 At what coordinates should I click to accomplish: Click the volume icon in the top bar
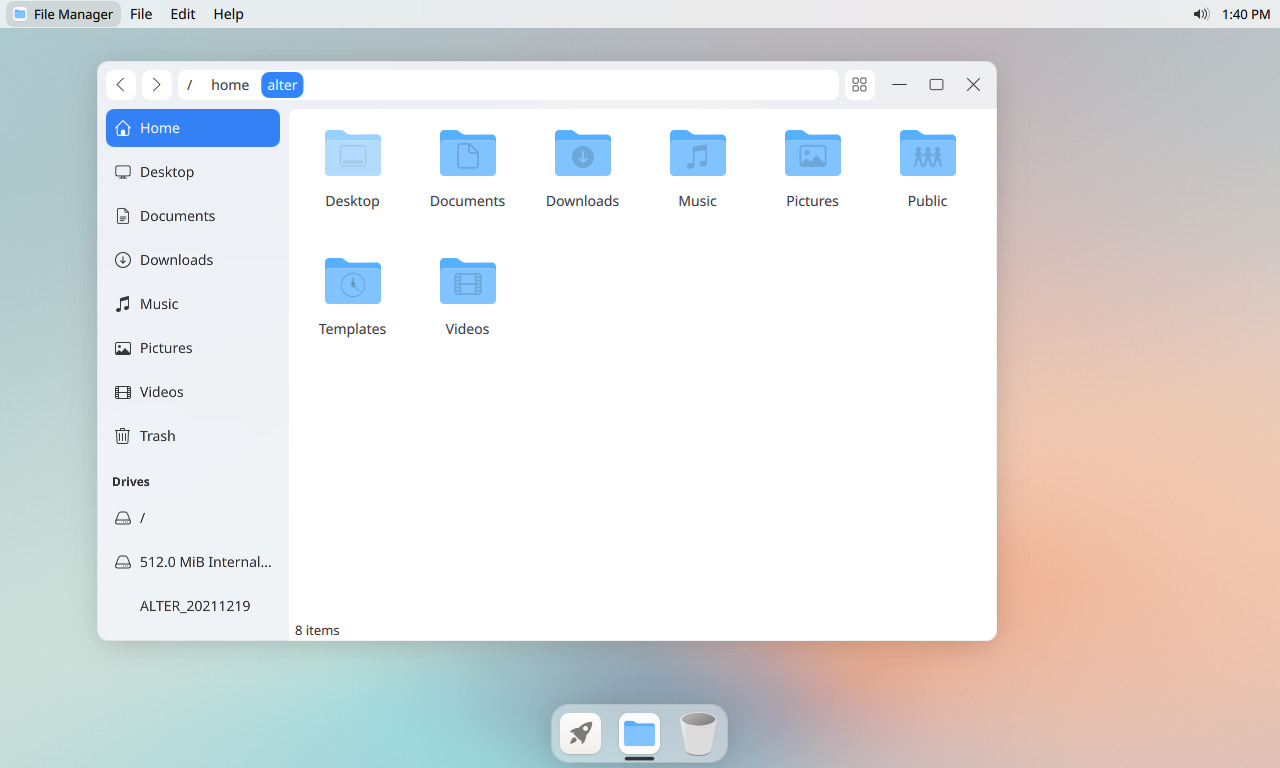1201,14
